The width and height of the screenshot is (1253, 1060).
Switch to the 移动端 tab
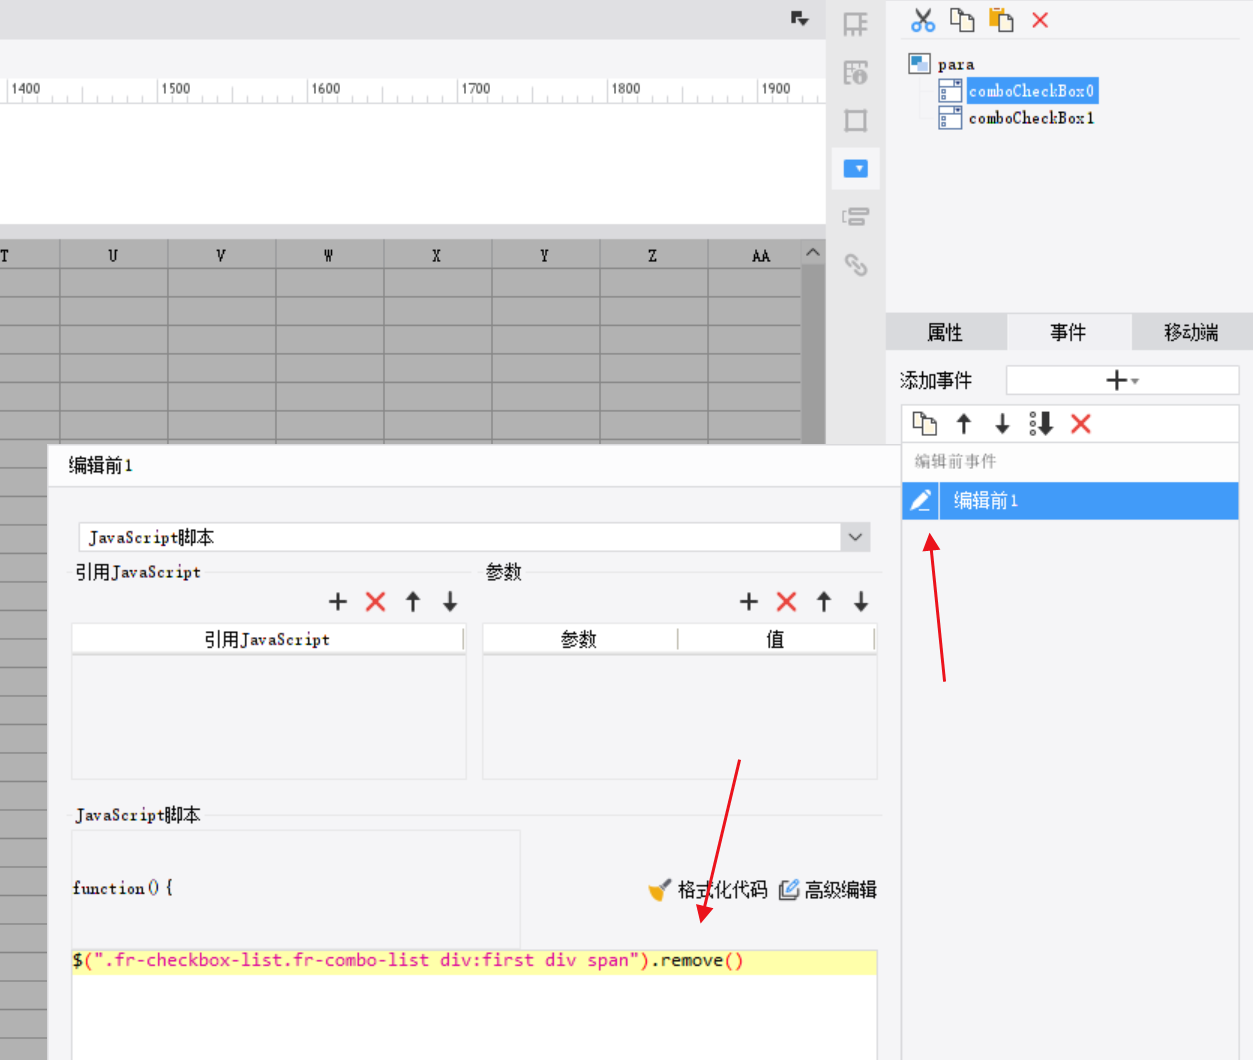[x=1191, y=332]
